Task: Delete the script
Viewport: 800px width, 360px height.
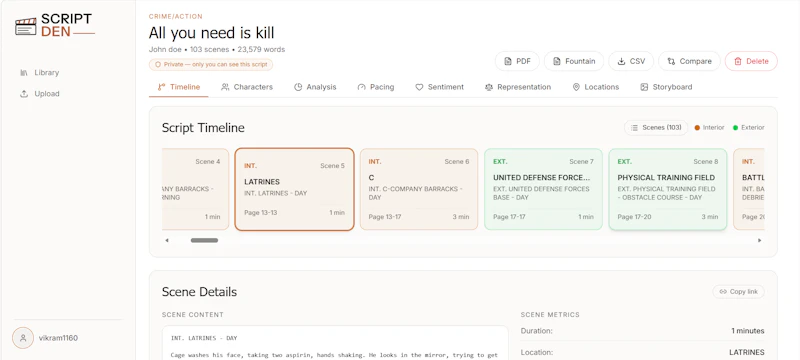Action: (751, 61)
